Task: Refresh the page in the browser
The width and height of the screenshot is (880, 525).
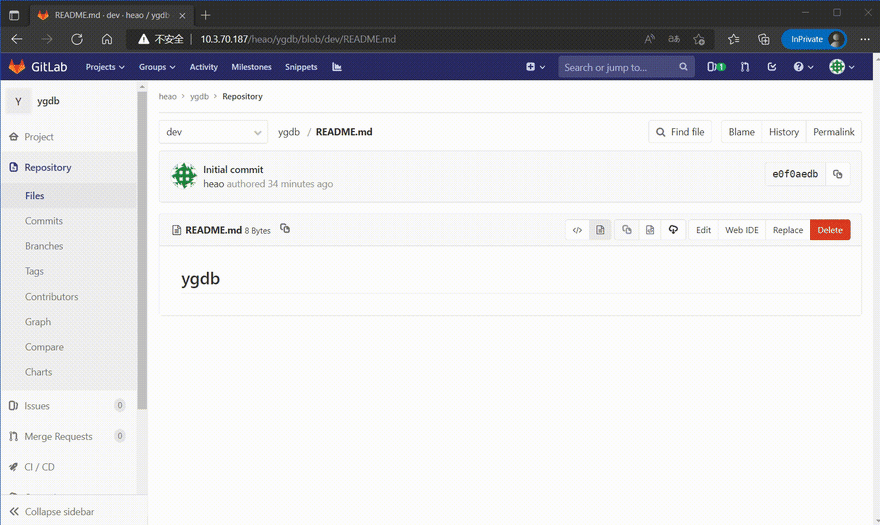Action: [x=77, y=39]
